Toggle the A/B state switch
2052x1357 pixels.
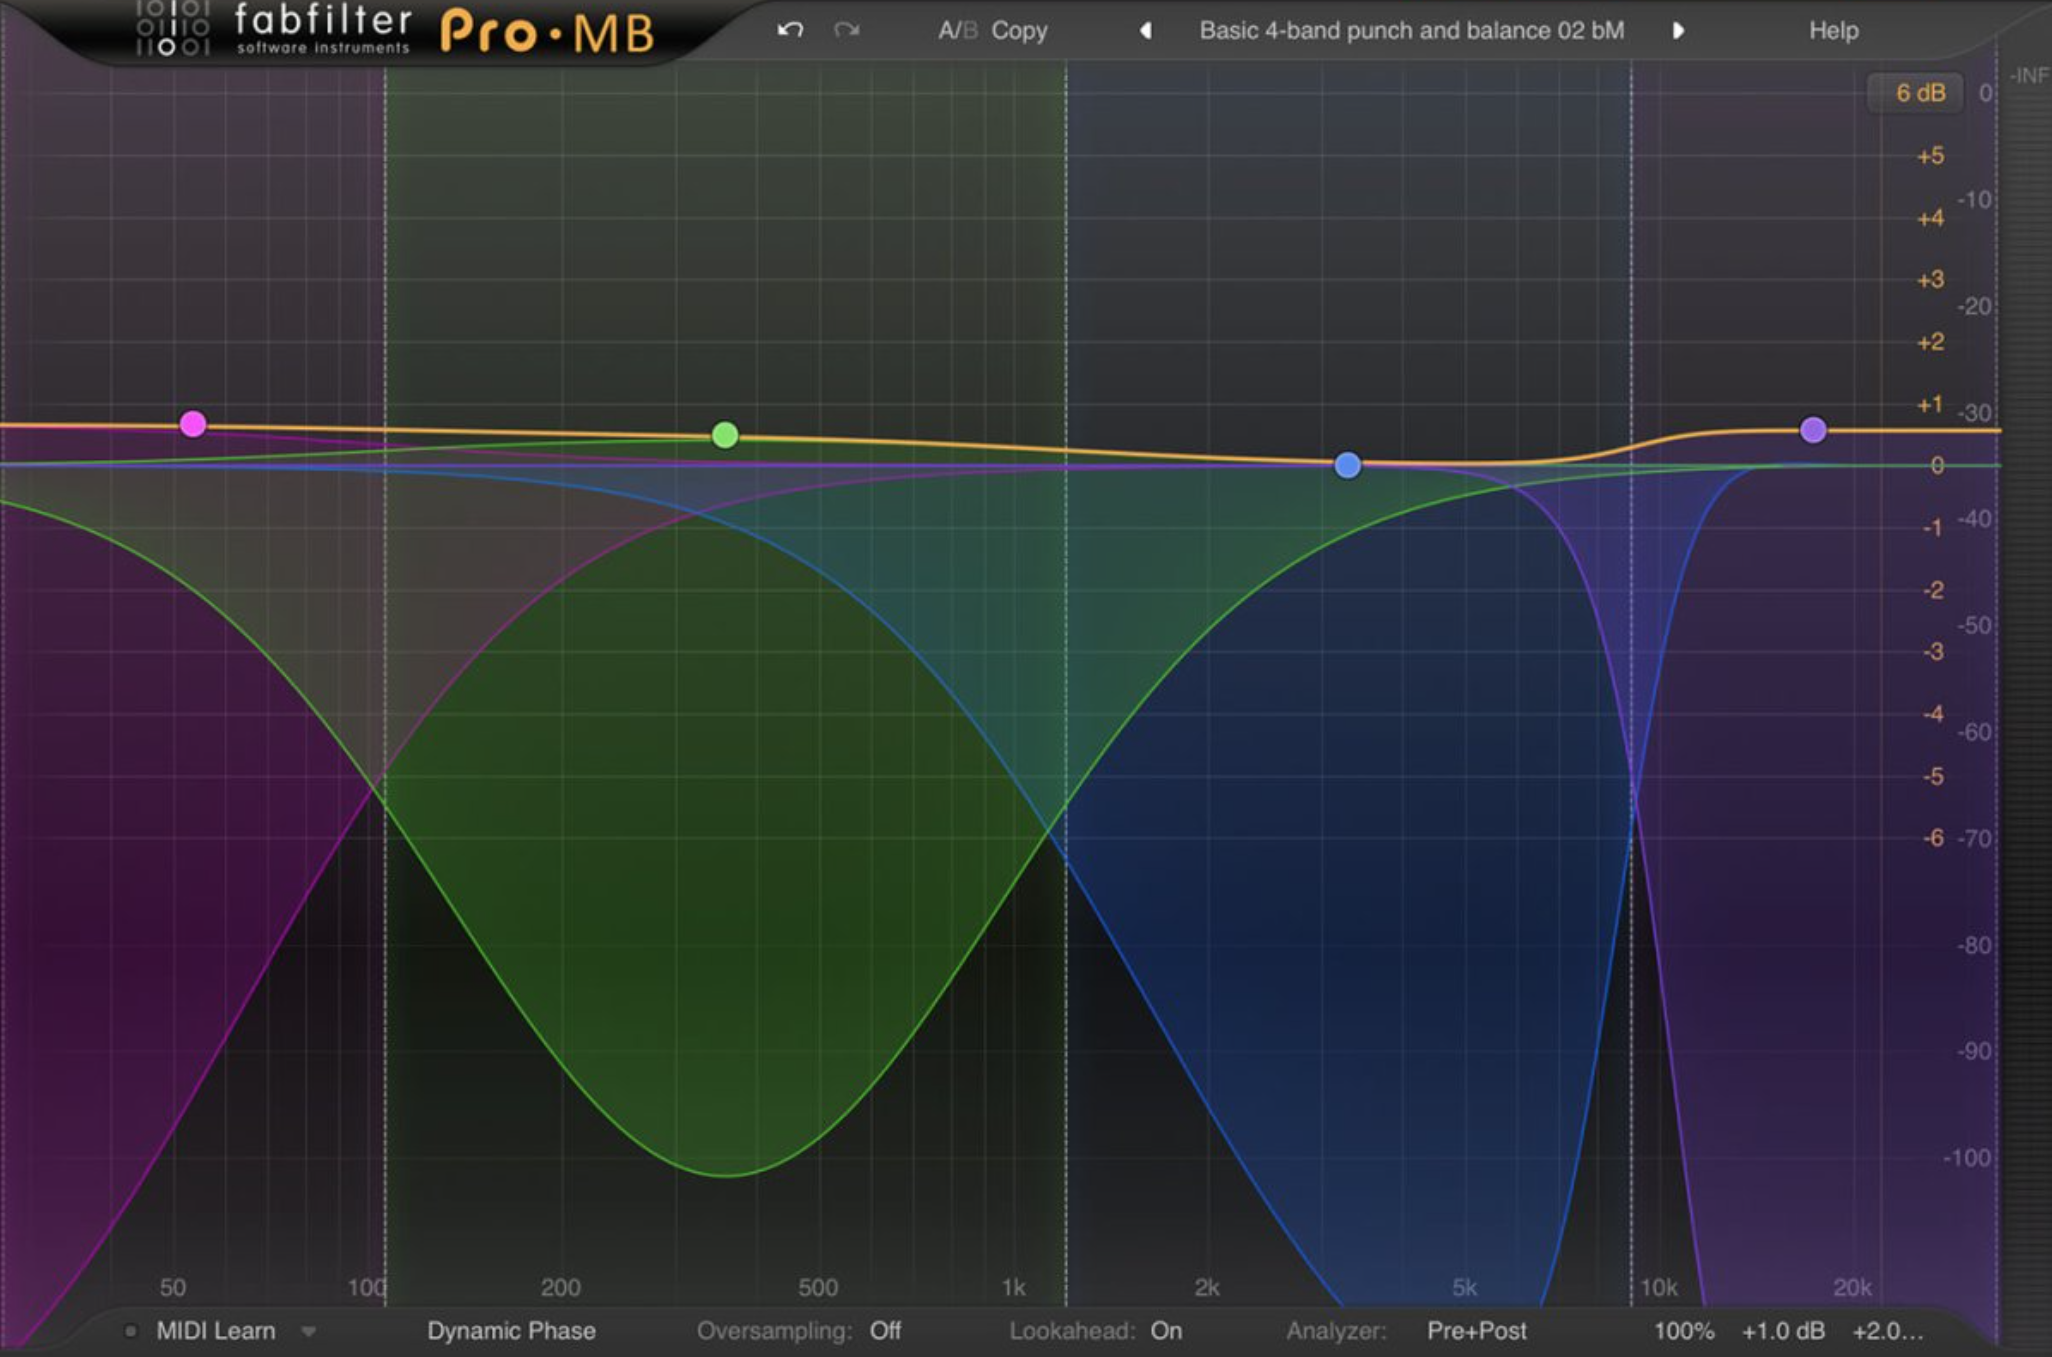(957, 30)
